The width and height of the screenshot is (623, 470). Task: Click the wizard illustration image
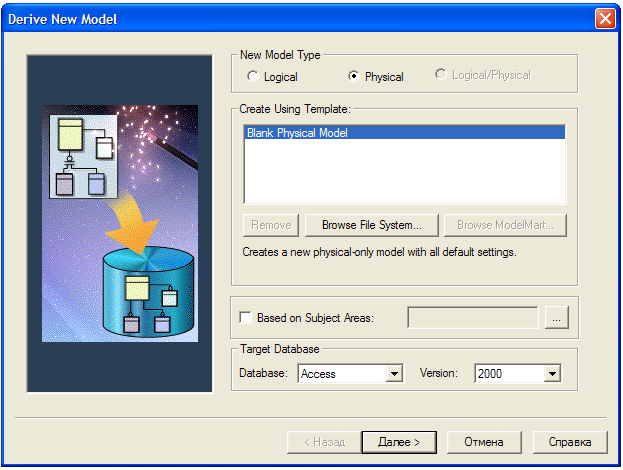click(120, 224)
